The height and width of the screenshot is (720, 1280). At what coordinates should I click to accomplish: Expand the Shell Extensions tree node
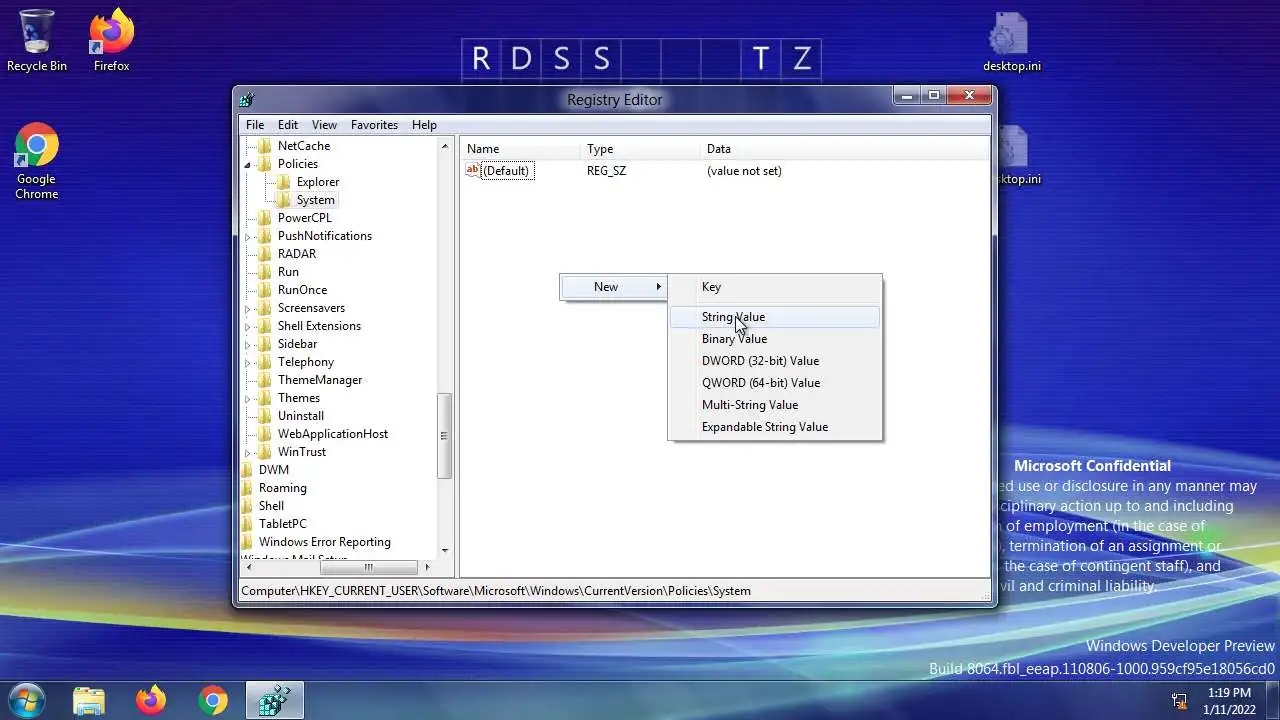(248, 326)
